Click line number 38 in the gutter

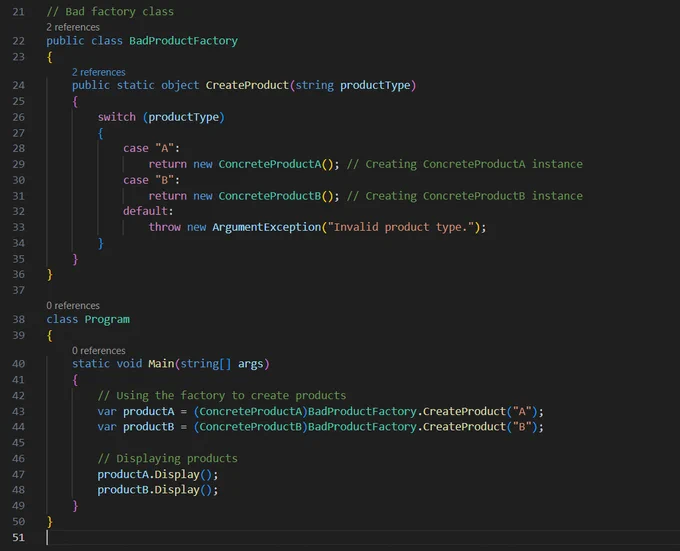[19, 320]
